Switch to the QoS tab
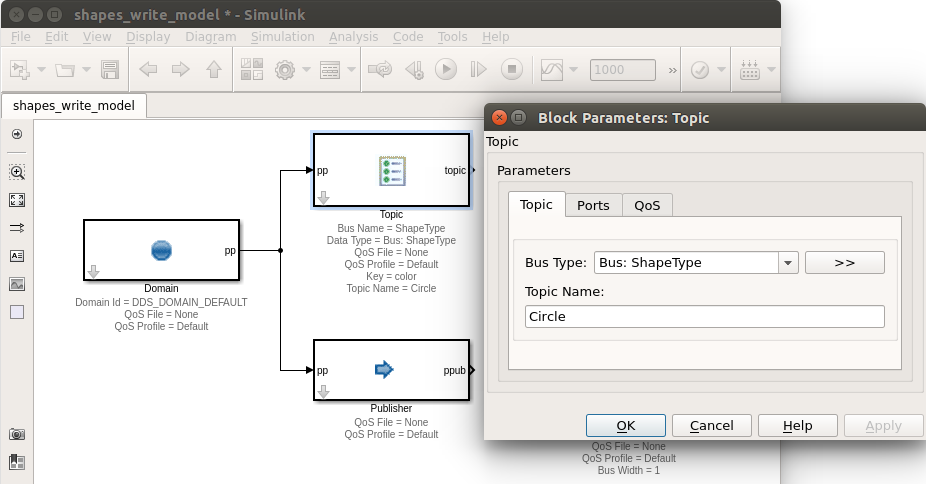The height and width of the screenshot is (484, 926). [647, 205]
